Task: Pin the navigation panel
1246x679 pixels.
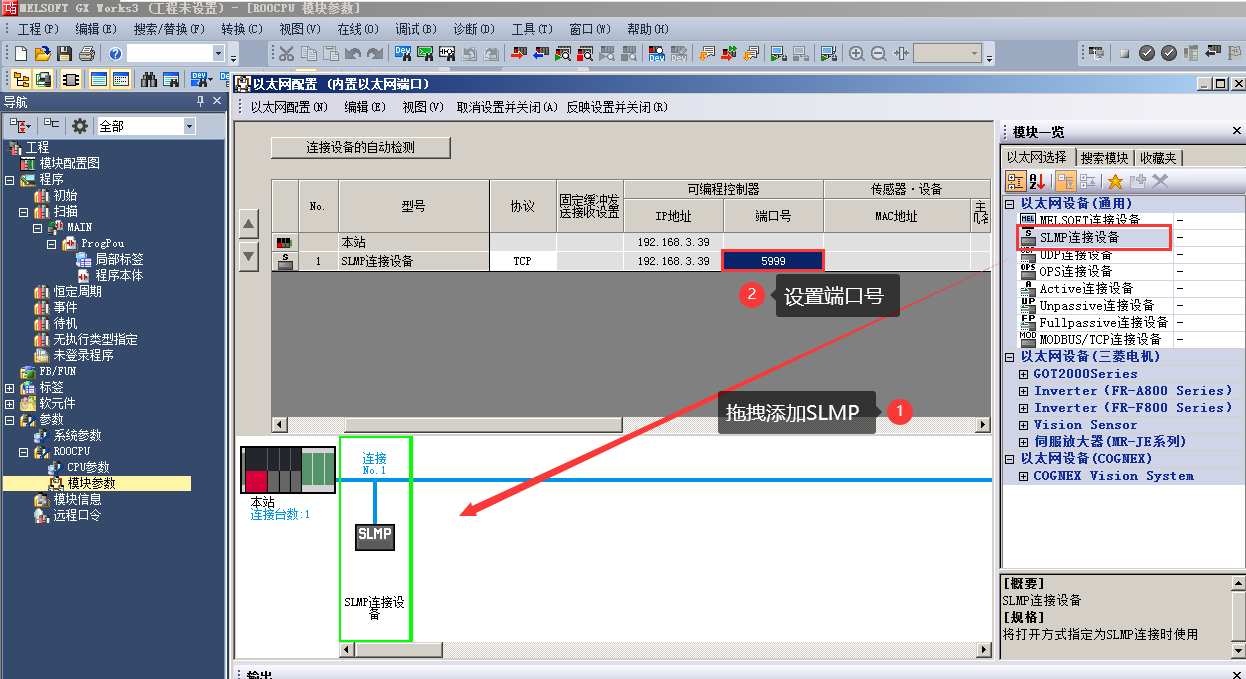Action: point(199,102)
